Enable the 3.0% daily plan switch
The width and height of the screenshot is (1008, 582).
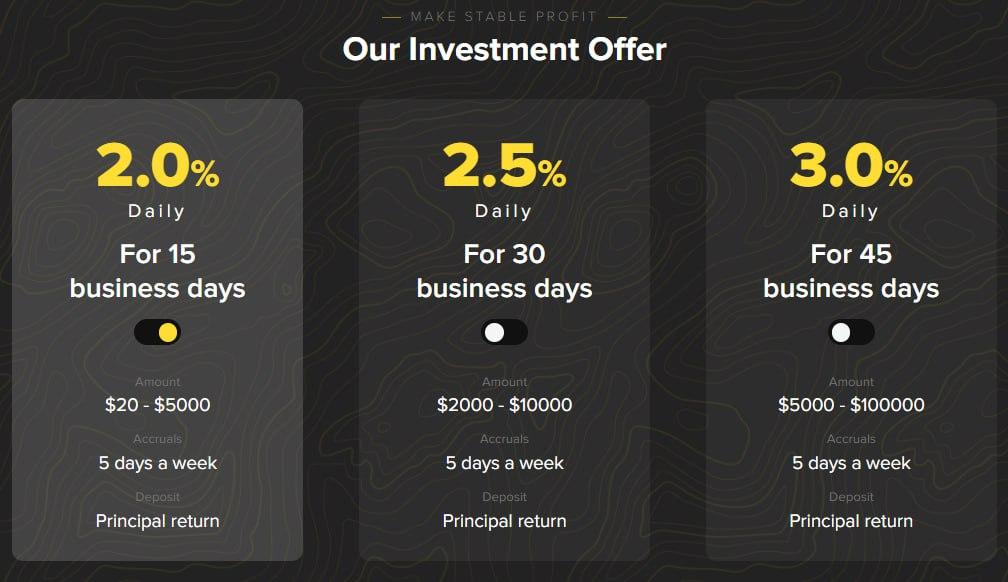pos(851,332)
